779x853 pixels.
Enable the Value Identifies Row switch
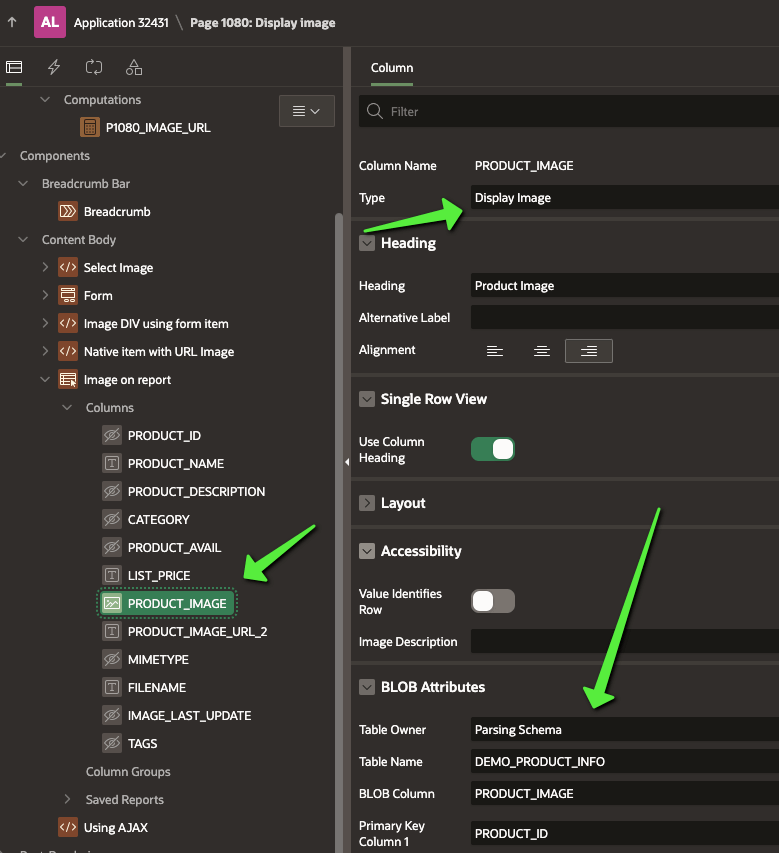click(492, 601)
